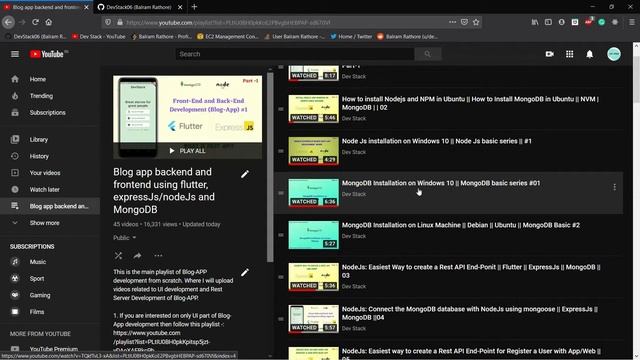This screenshot has height=360, width=640.
Task: Click Dev Stack channel under MongoDB Installation on Windows
Action: 353,194
